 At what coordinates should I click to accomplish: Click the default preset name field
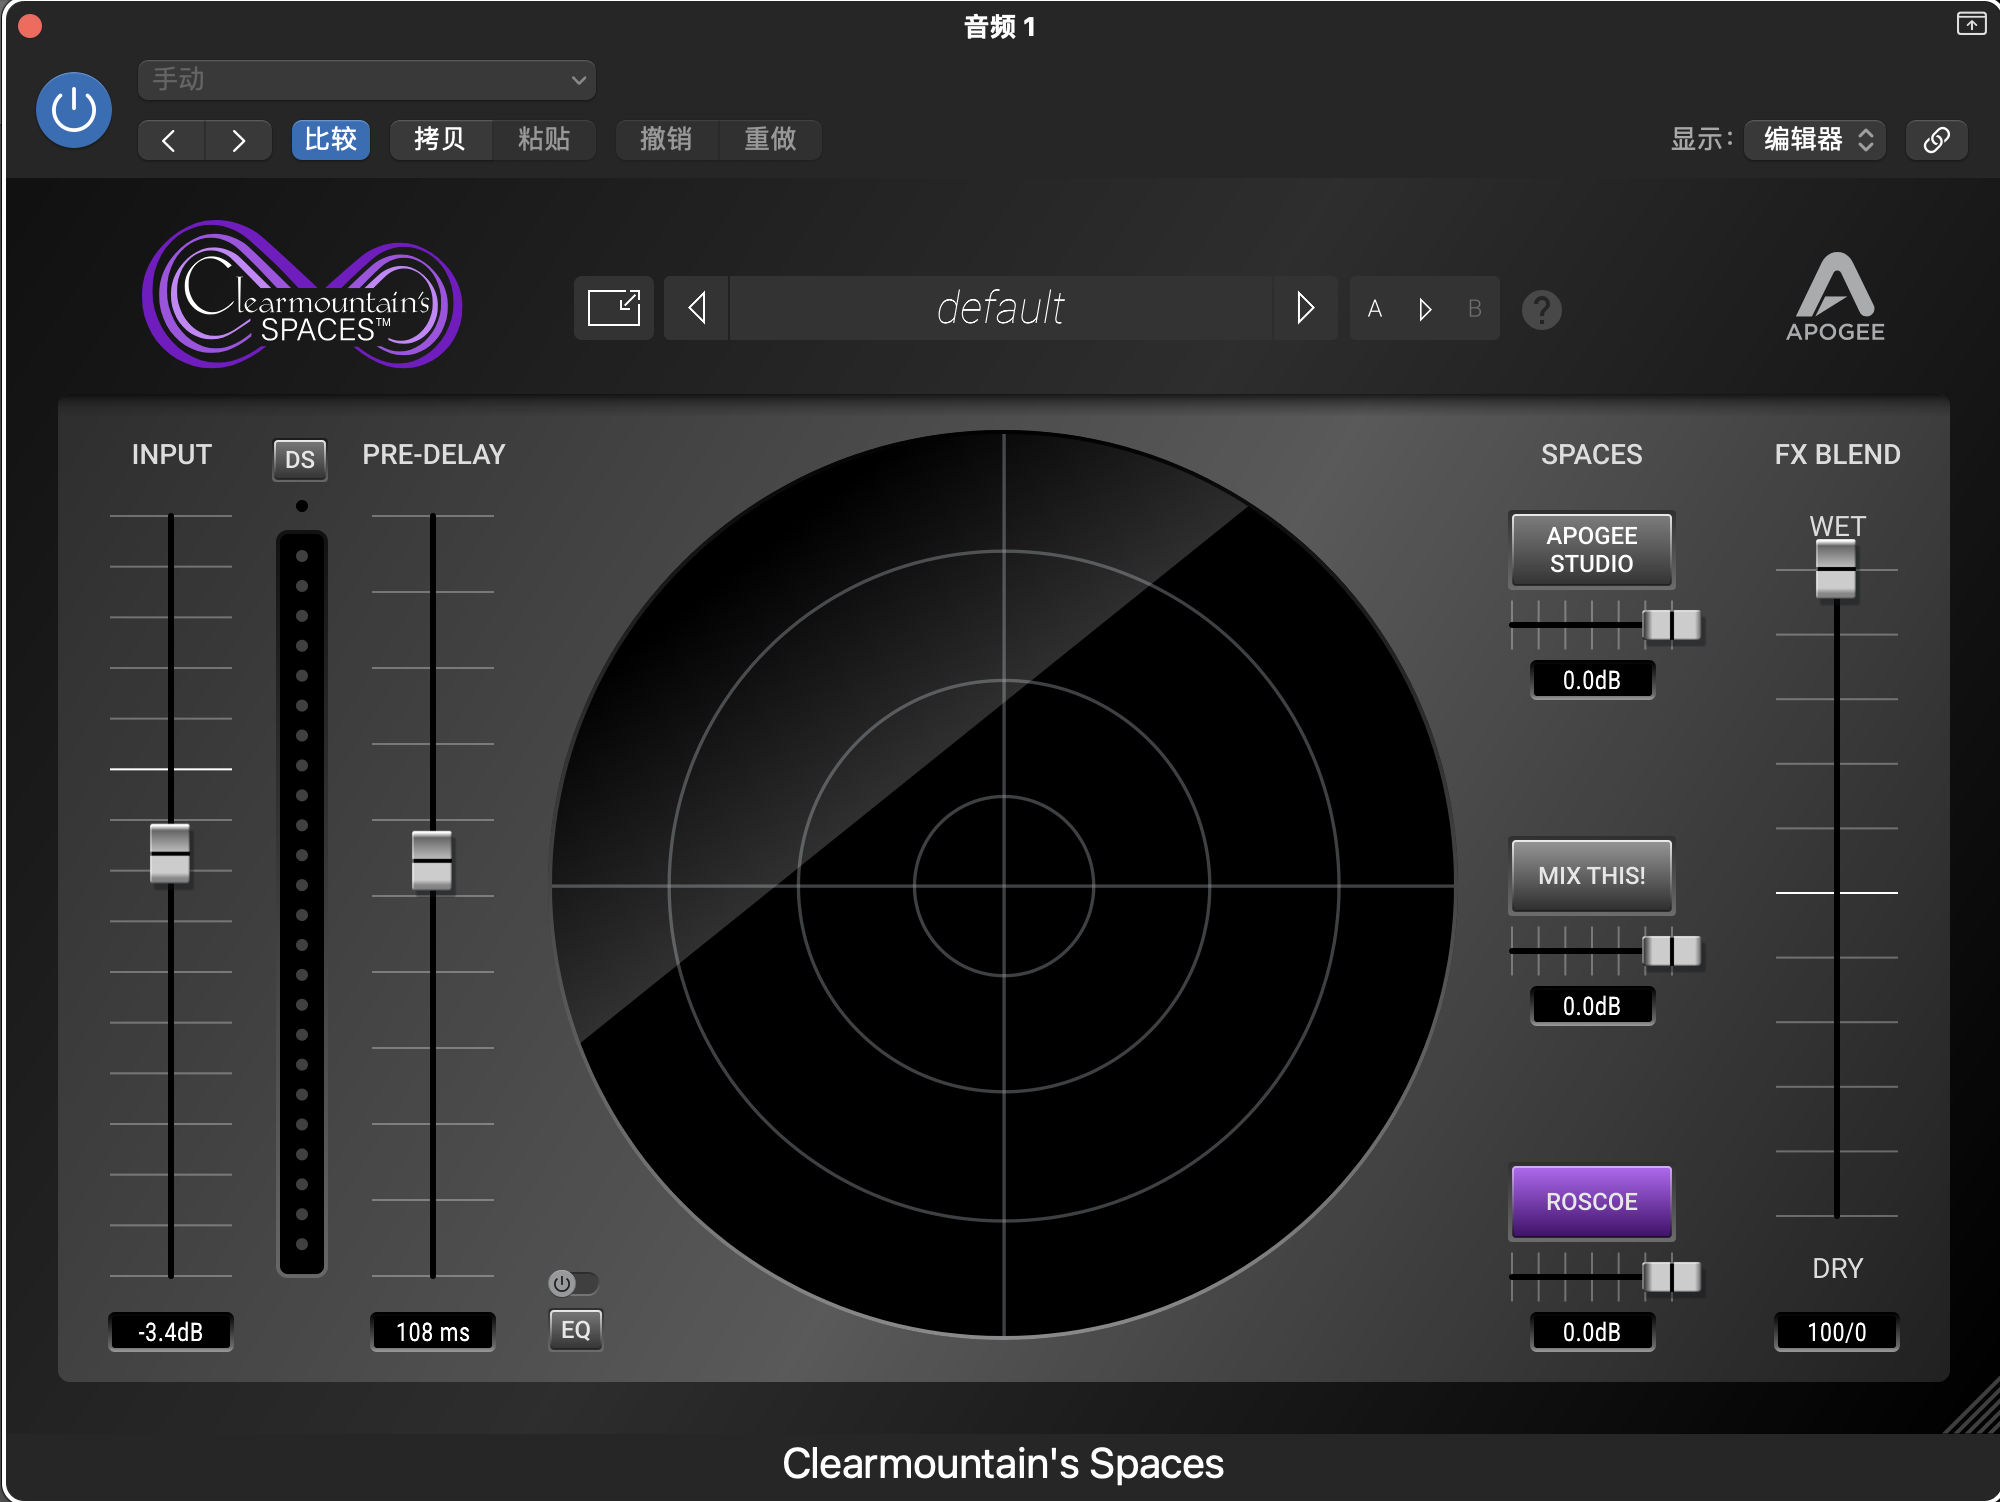pos(1000,308)
